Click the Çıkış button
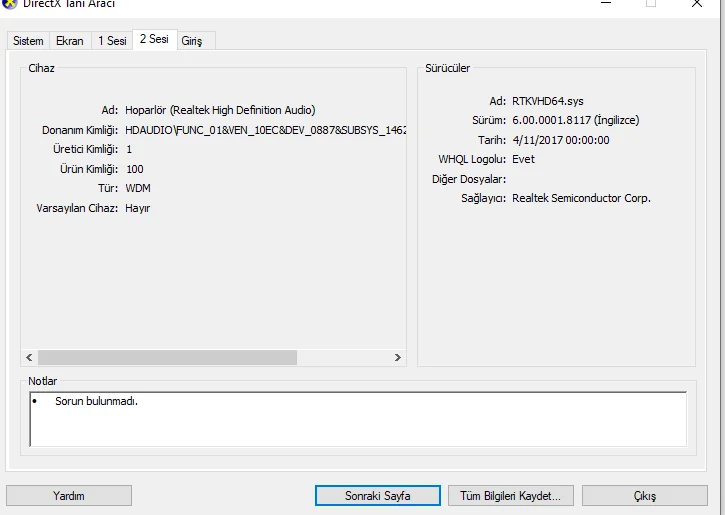 tap(645, 496)
